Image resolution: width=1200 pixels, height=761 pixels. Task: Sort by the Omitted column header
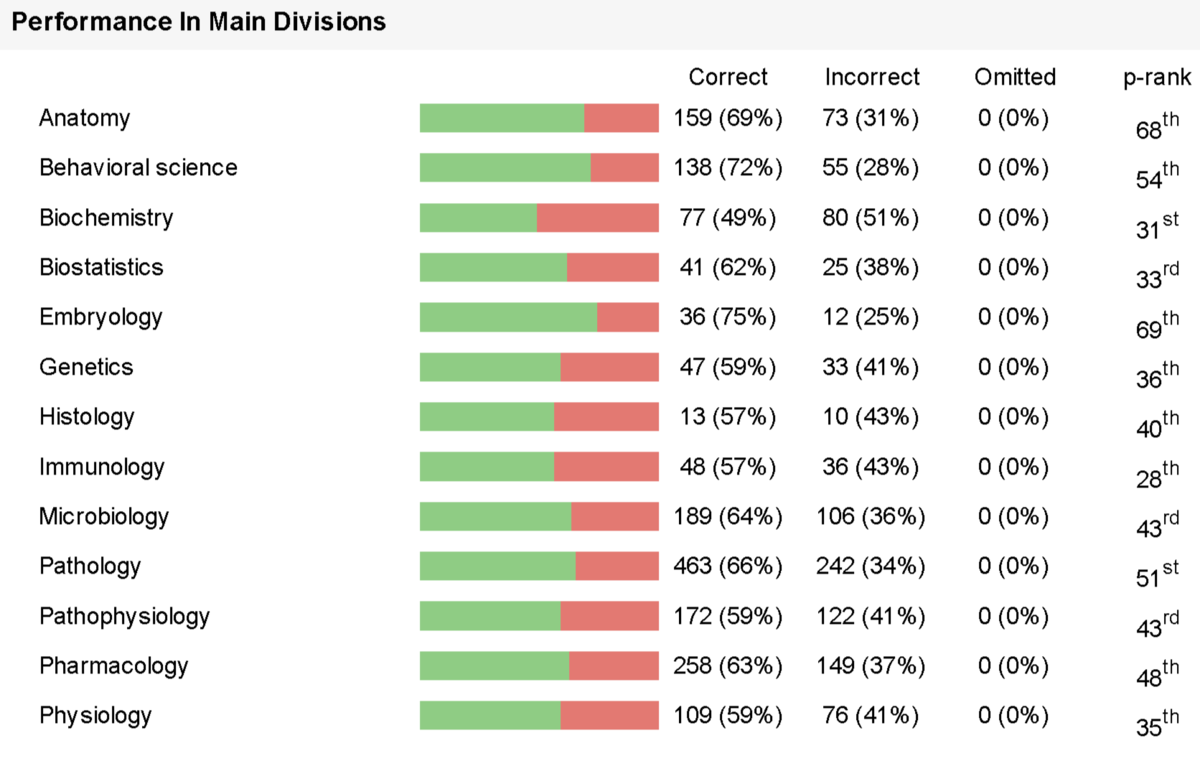[x=1015, y=77]
